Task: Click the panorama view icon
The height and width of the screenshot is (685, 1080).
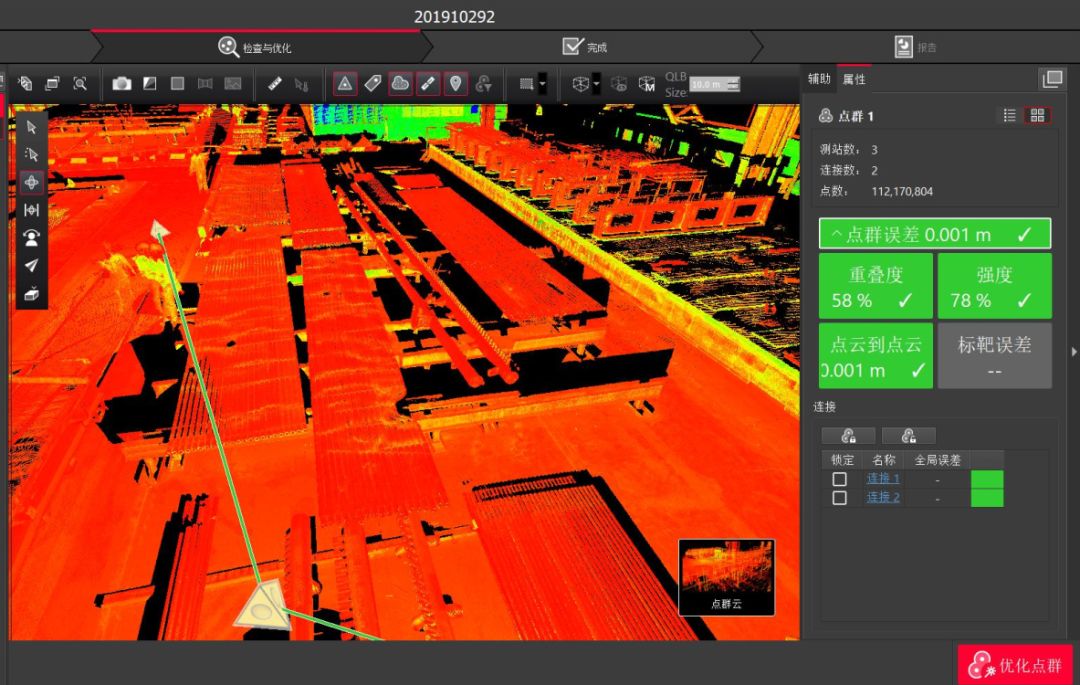Action: click(205, 84)
